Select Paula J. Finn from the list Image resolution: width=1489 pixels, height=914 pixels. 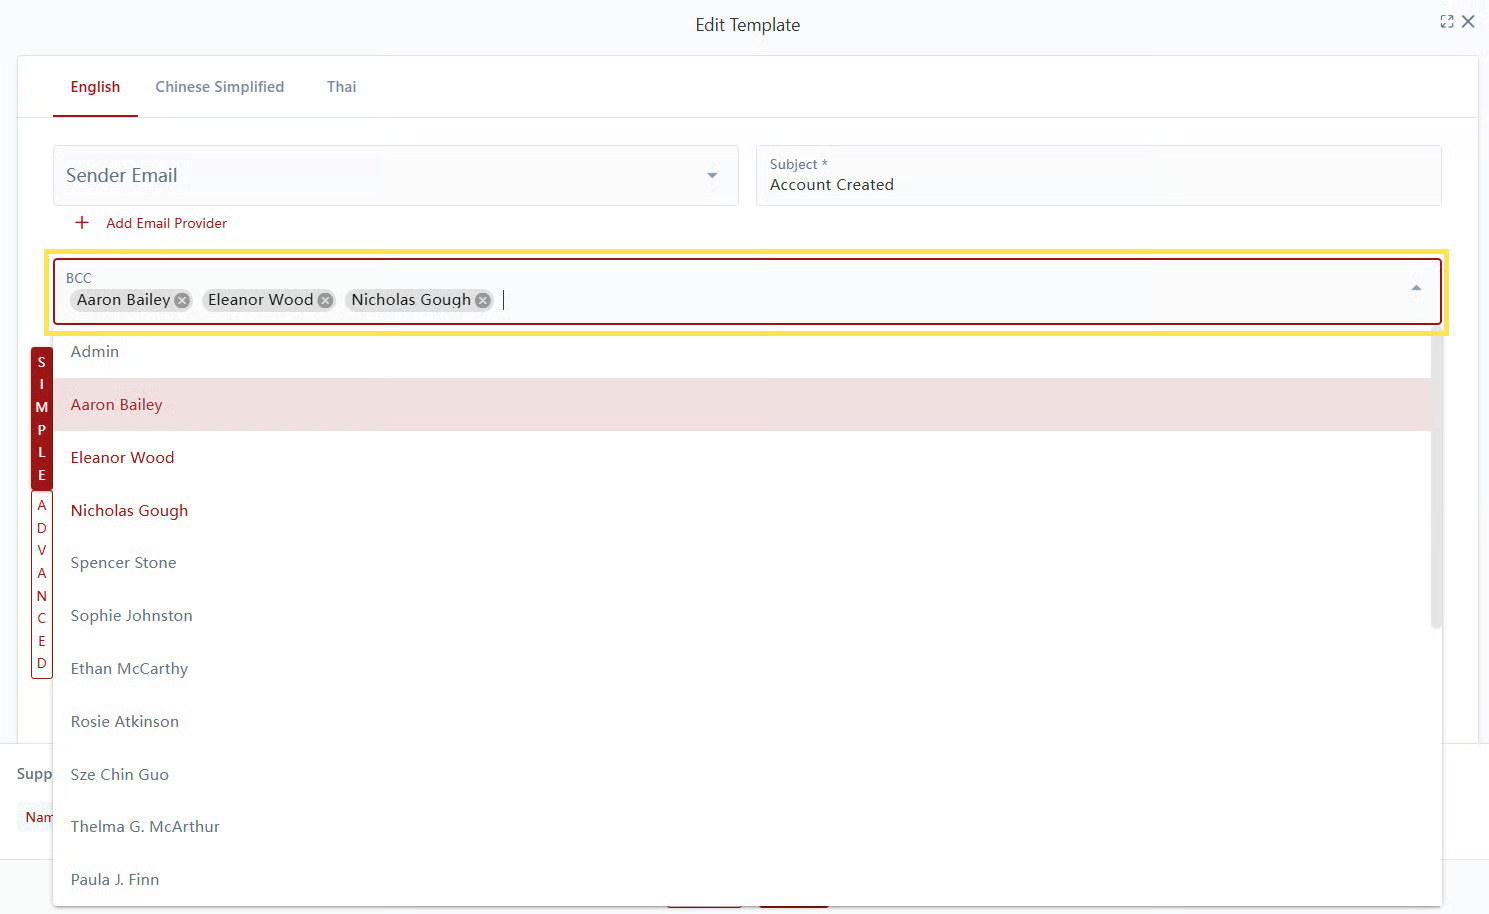click(742, 880)
